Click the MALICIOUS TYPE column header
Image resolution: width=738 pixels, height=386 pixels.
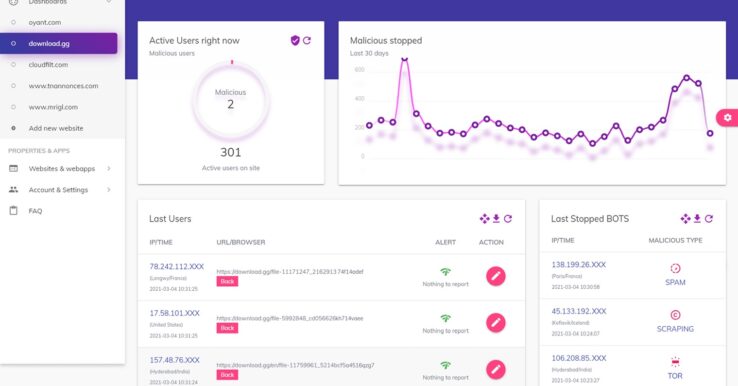point(675,240)
